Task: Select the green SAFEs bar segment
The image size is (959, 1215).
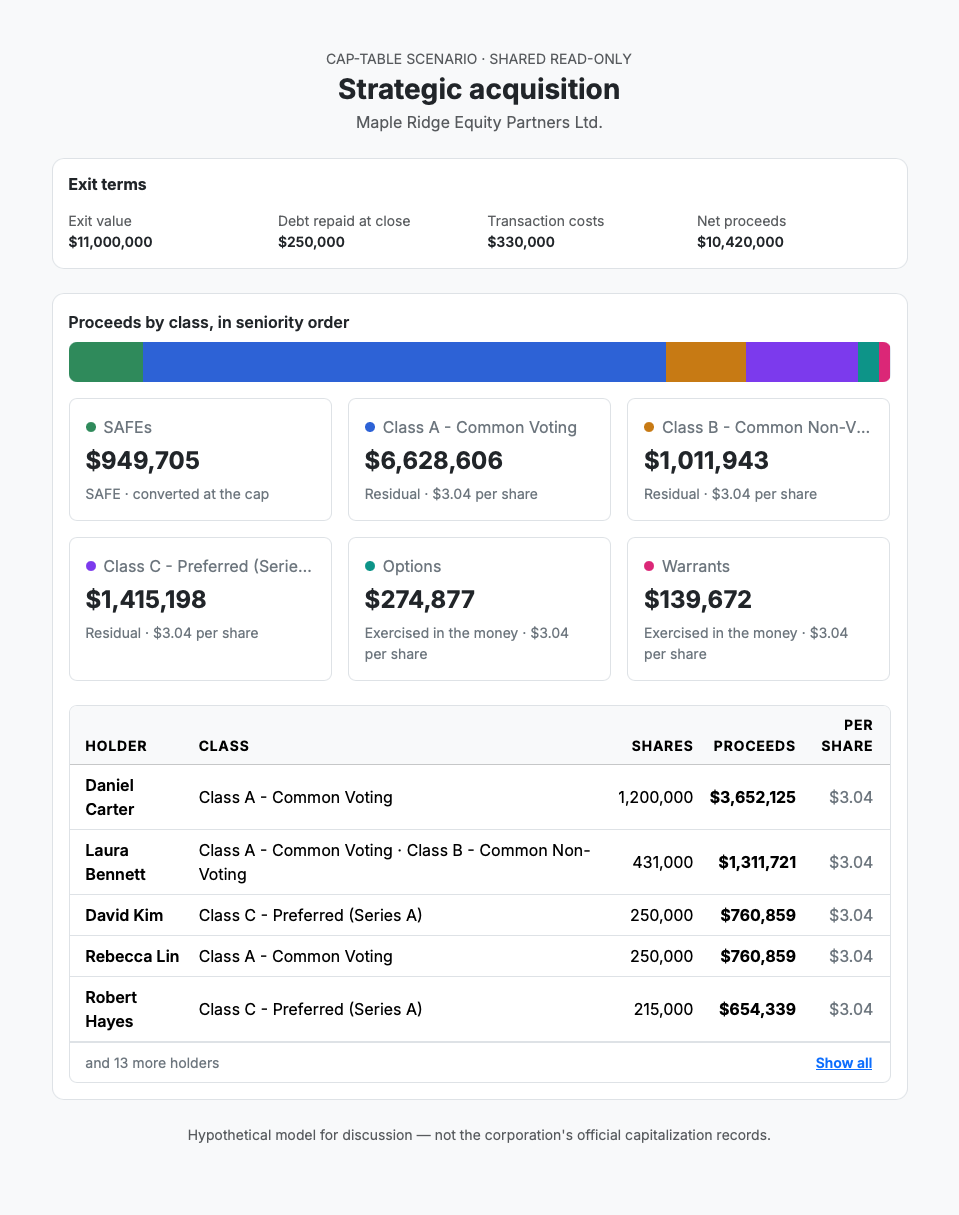Action: (x=106, y=362)
